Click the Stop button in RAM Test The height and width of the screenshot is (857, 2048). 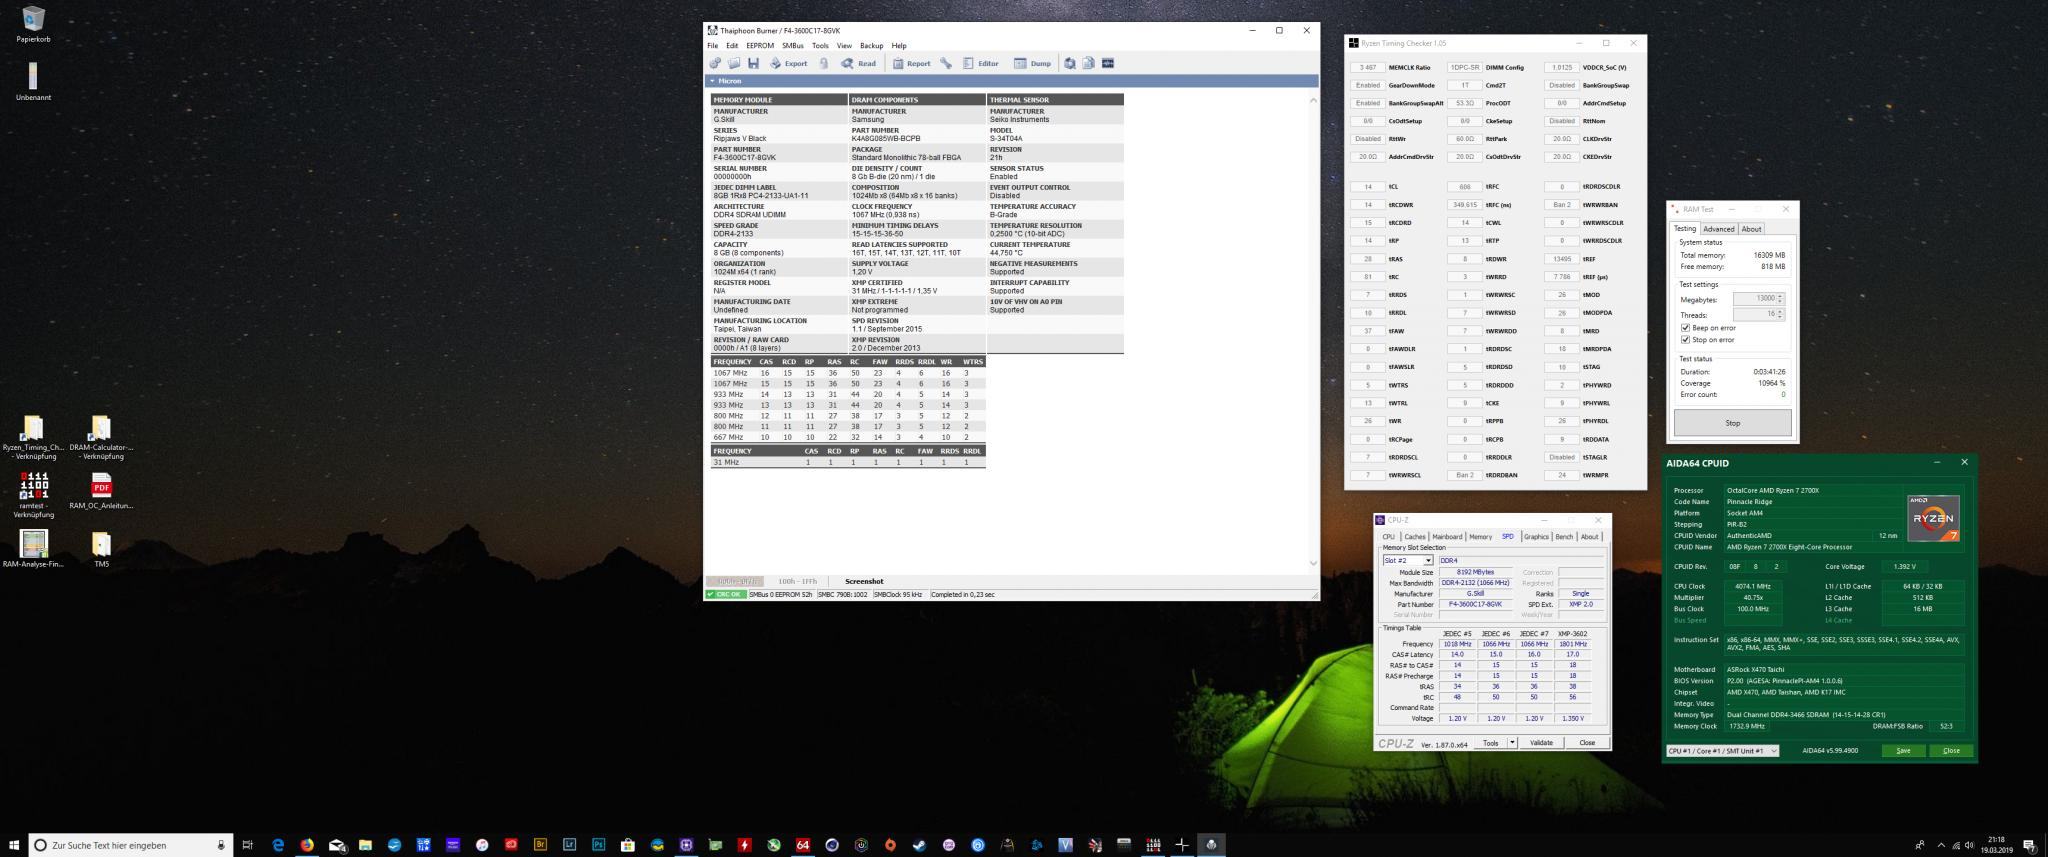1732,423
